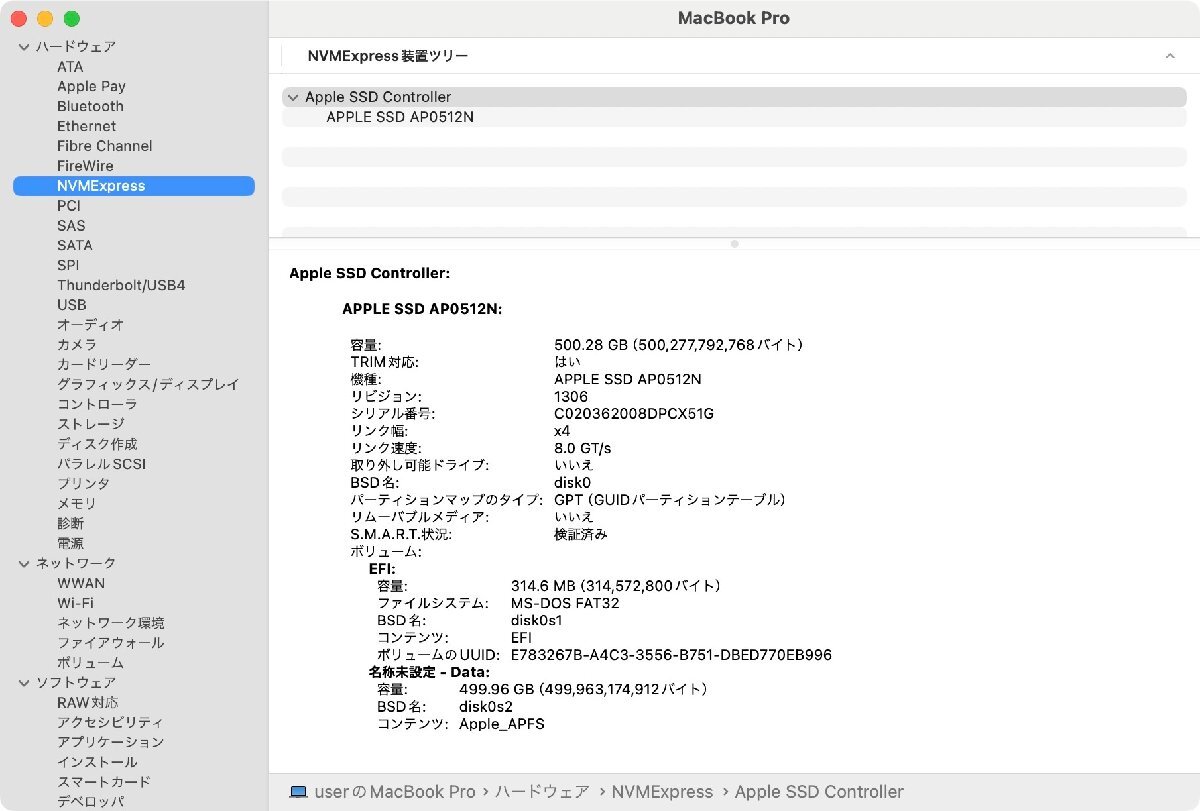
Task: Open ネットワーク環境 in the sidebar
Action: coord(111,623)
